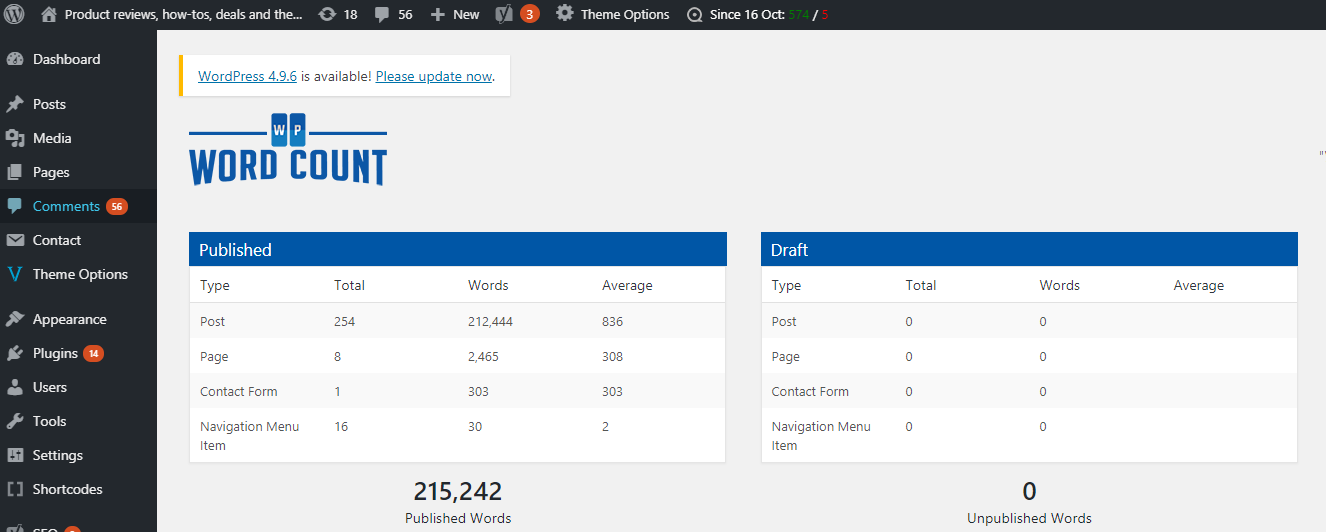Screen dimensions: 1326x532
Task: Click Navigation Menu Item total 16
Action: pyautogui.click(x=341, y=426)
